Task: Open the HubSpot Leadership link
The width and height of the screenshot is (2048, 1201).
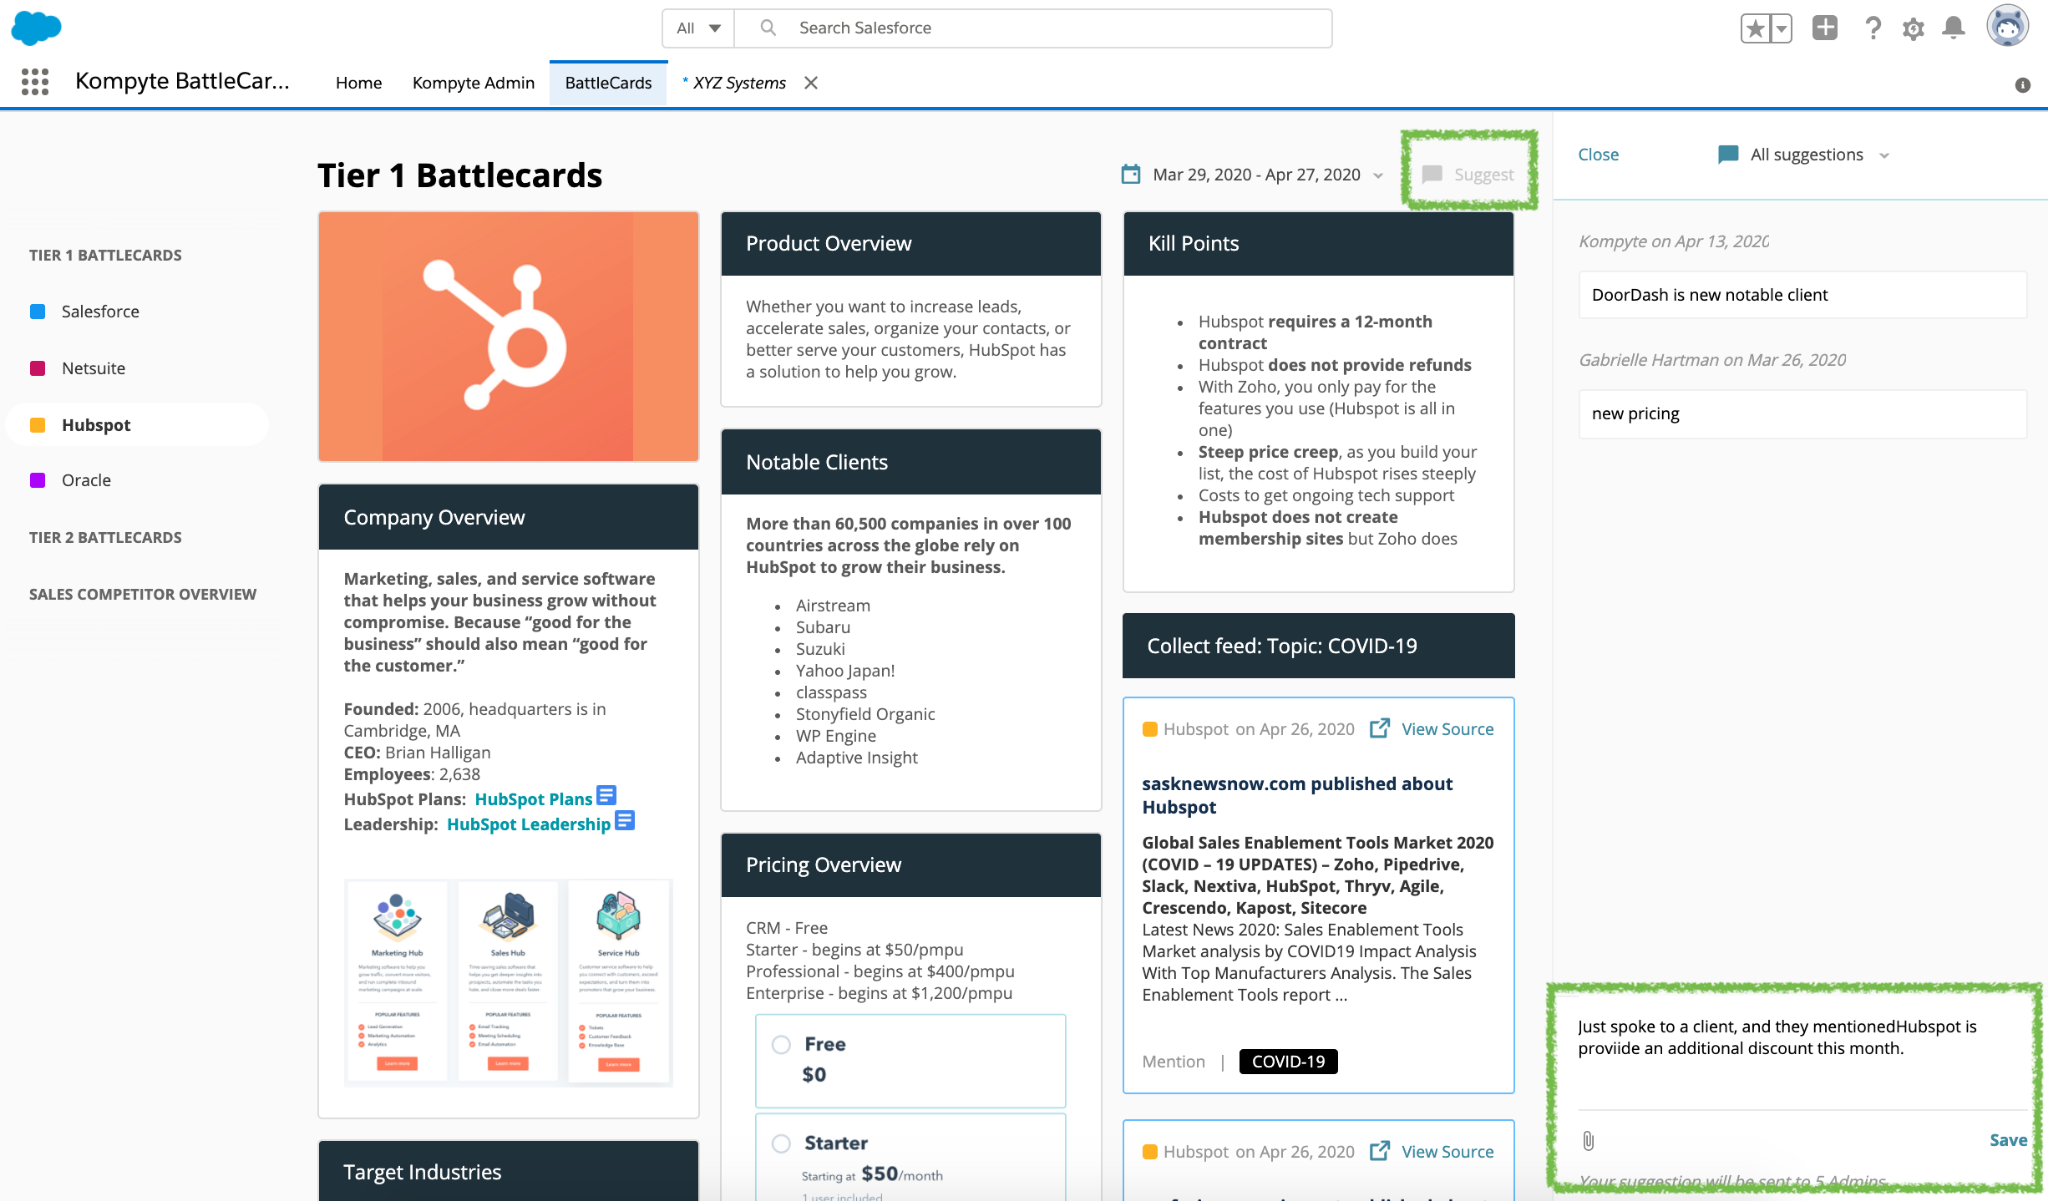Action: pos(528,824)
